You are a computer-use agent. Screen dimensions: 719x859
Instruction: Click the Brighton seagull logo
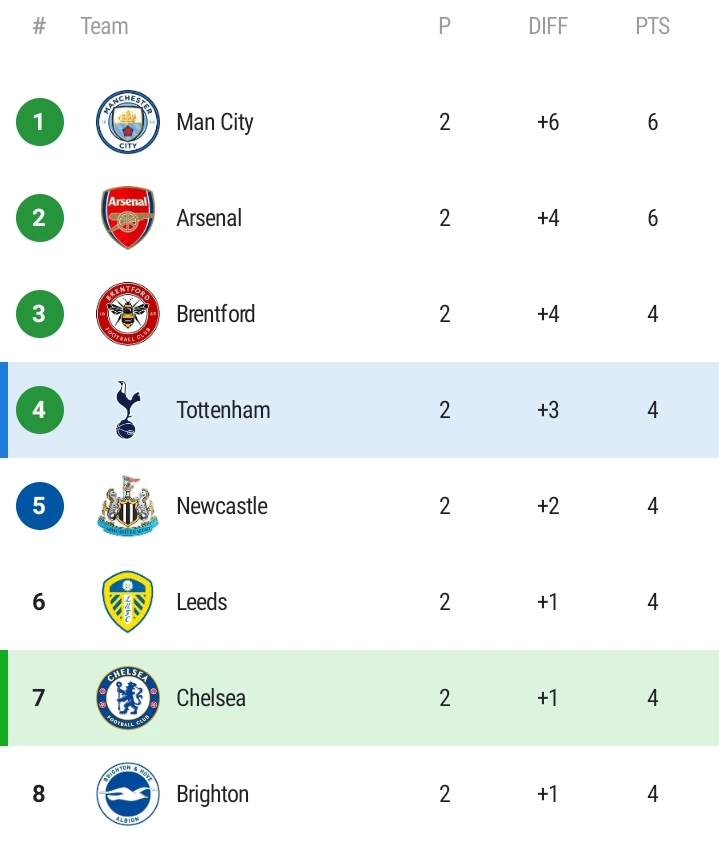(127, 794)
